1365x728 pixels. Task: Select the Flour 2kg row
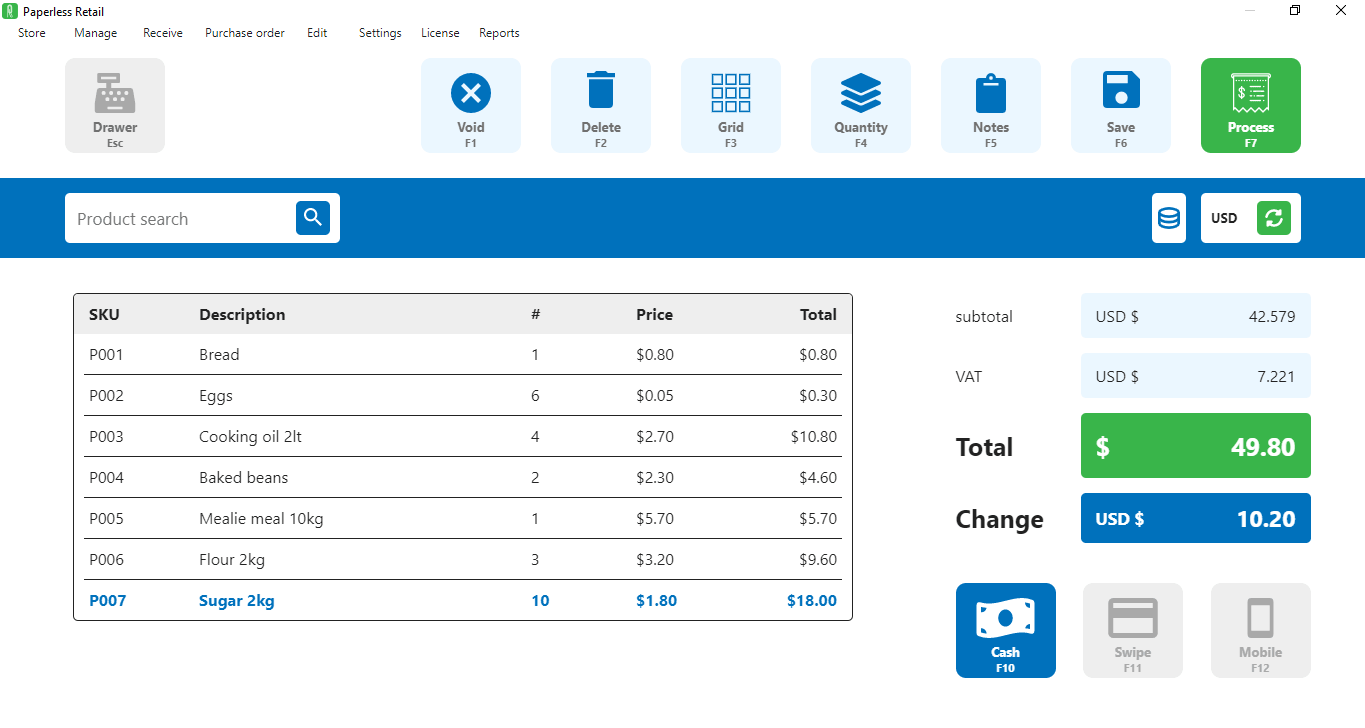coord(463,559)
